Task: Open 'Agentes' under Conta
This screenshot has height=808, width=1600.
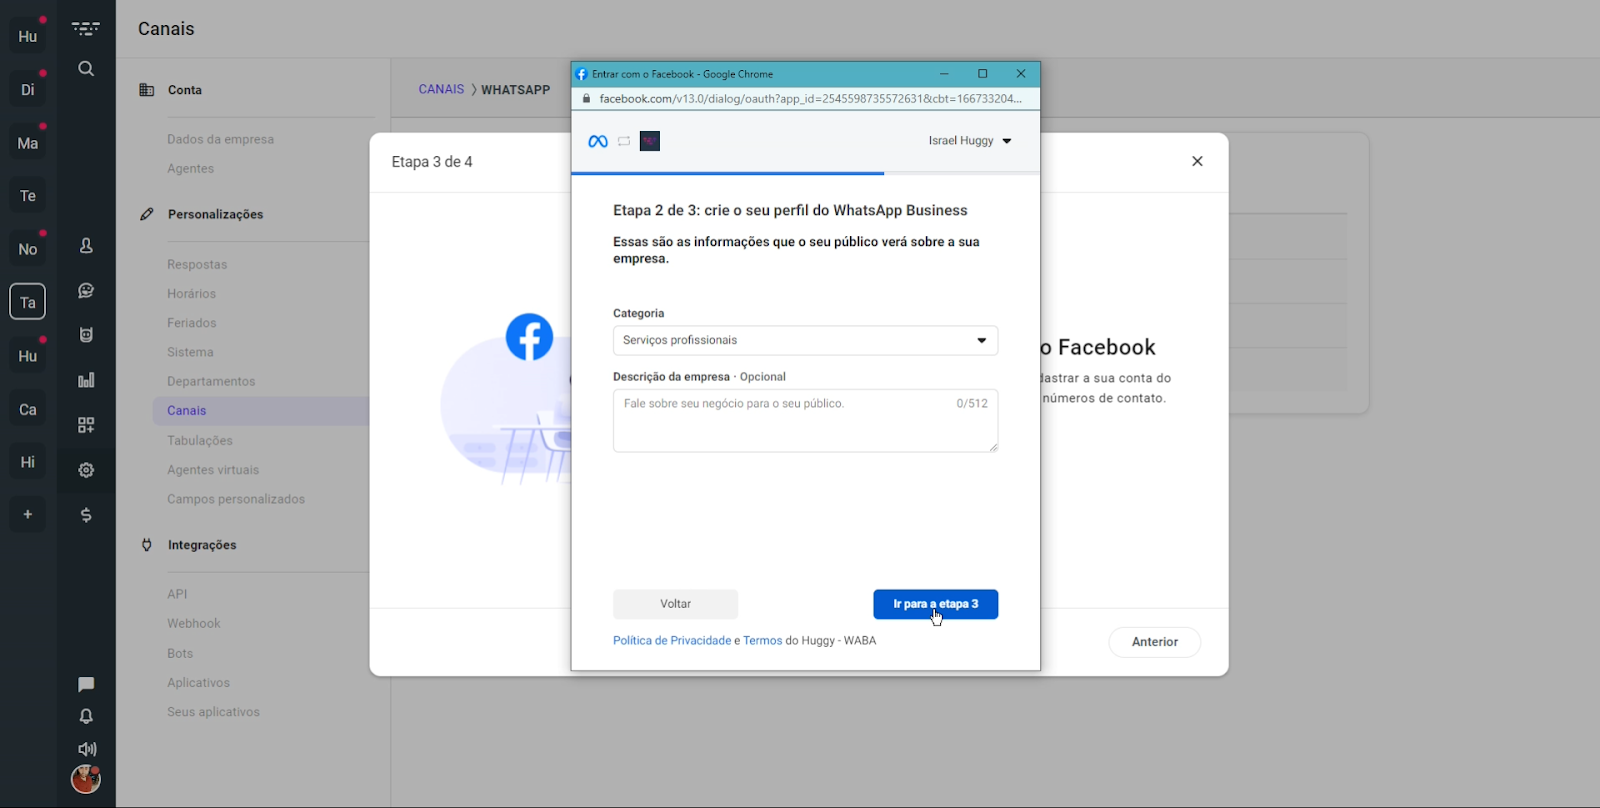Action: click(190, 168)
